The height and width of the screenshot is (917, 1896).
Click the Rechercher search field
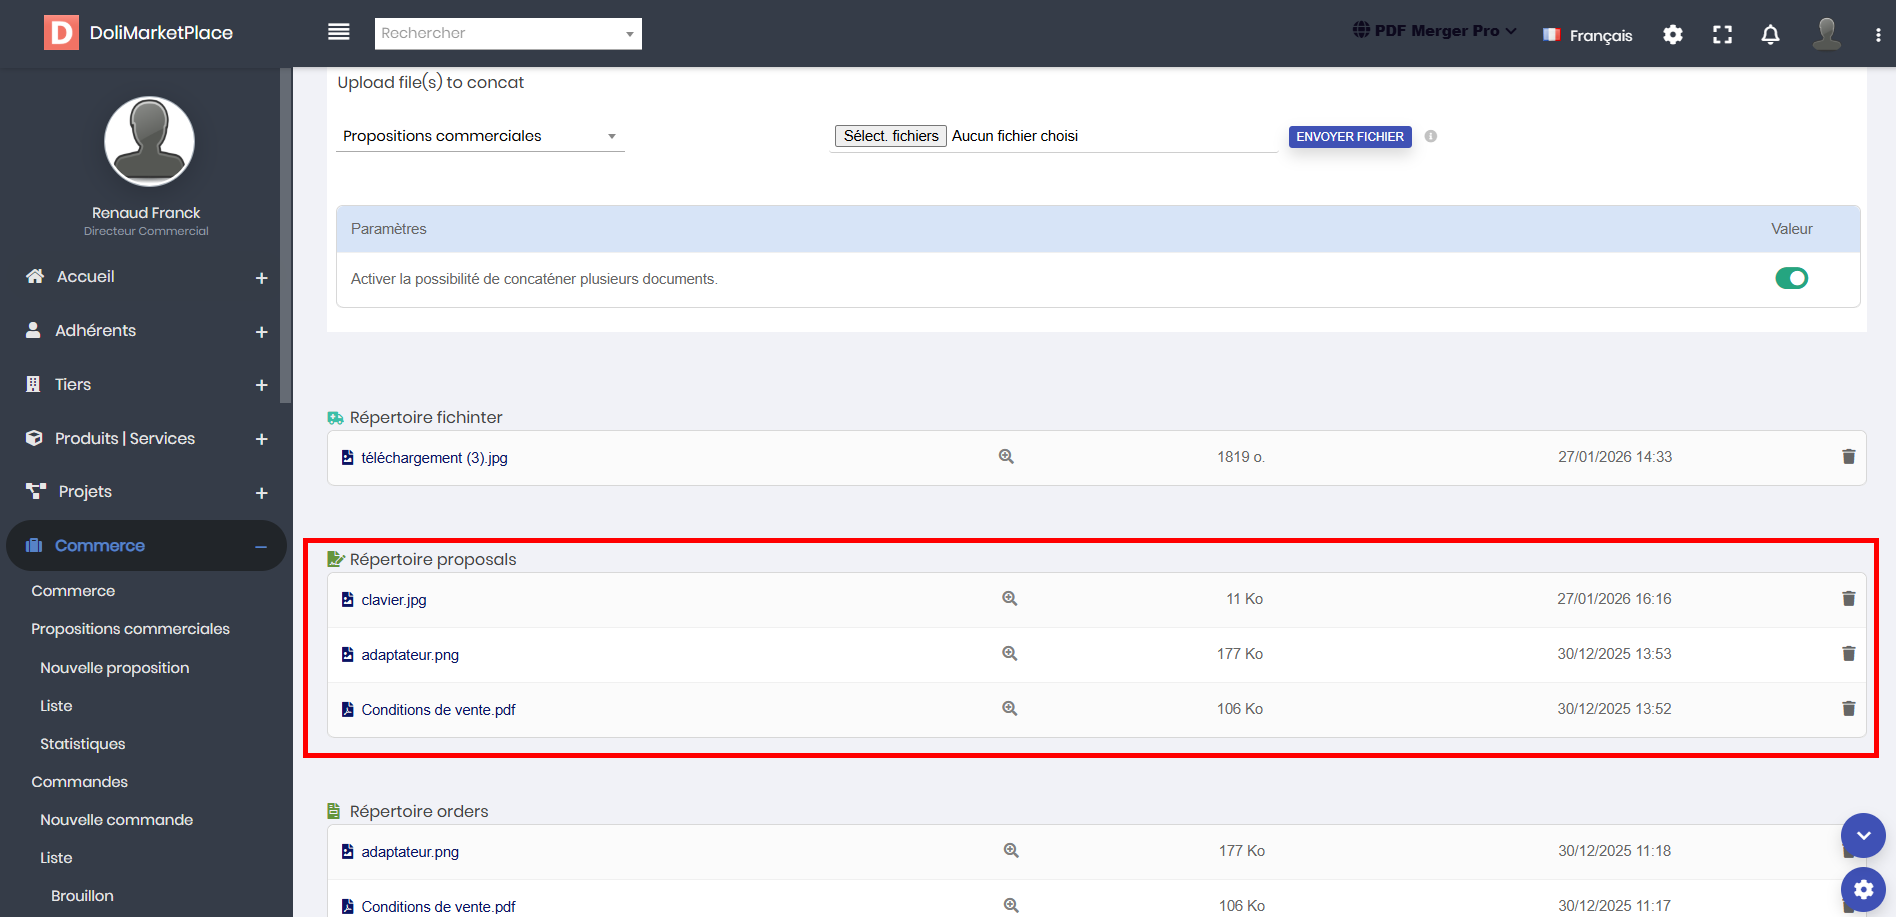click(500, 33)
